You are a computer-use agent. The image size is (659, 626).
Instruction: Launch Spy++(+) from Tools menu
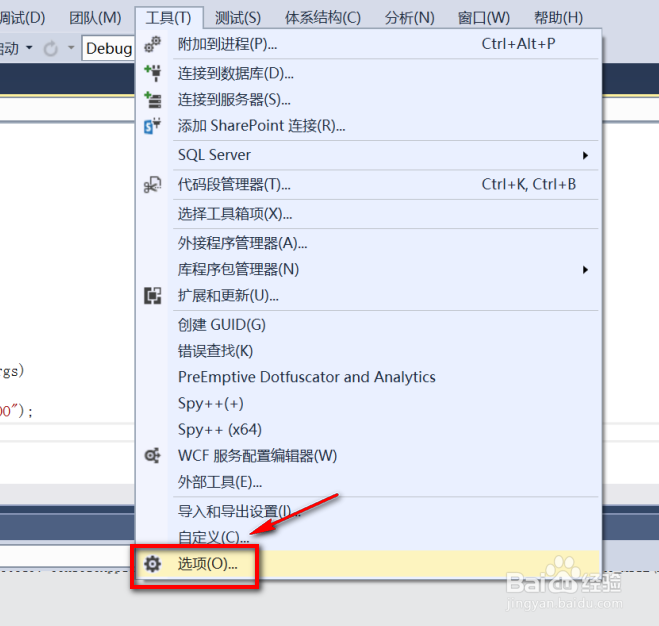[369, 403]
